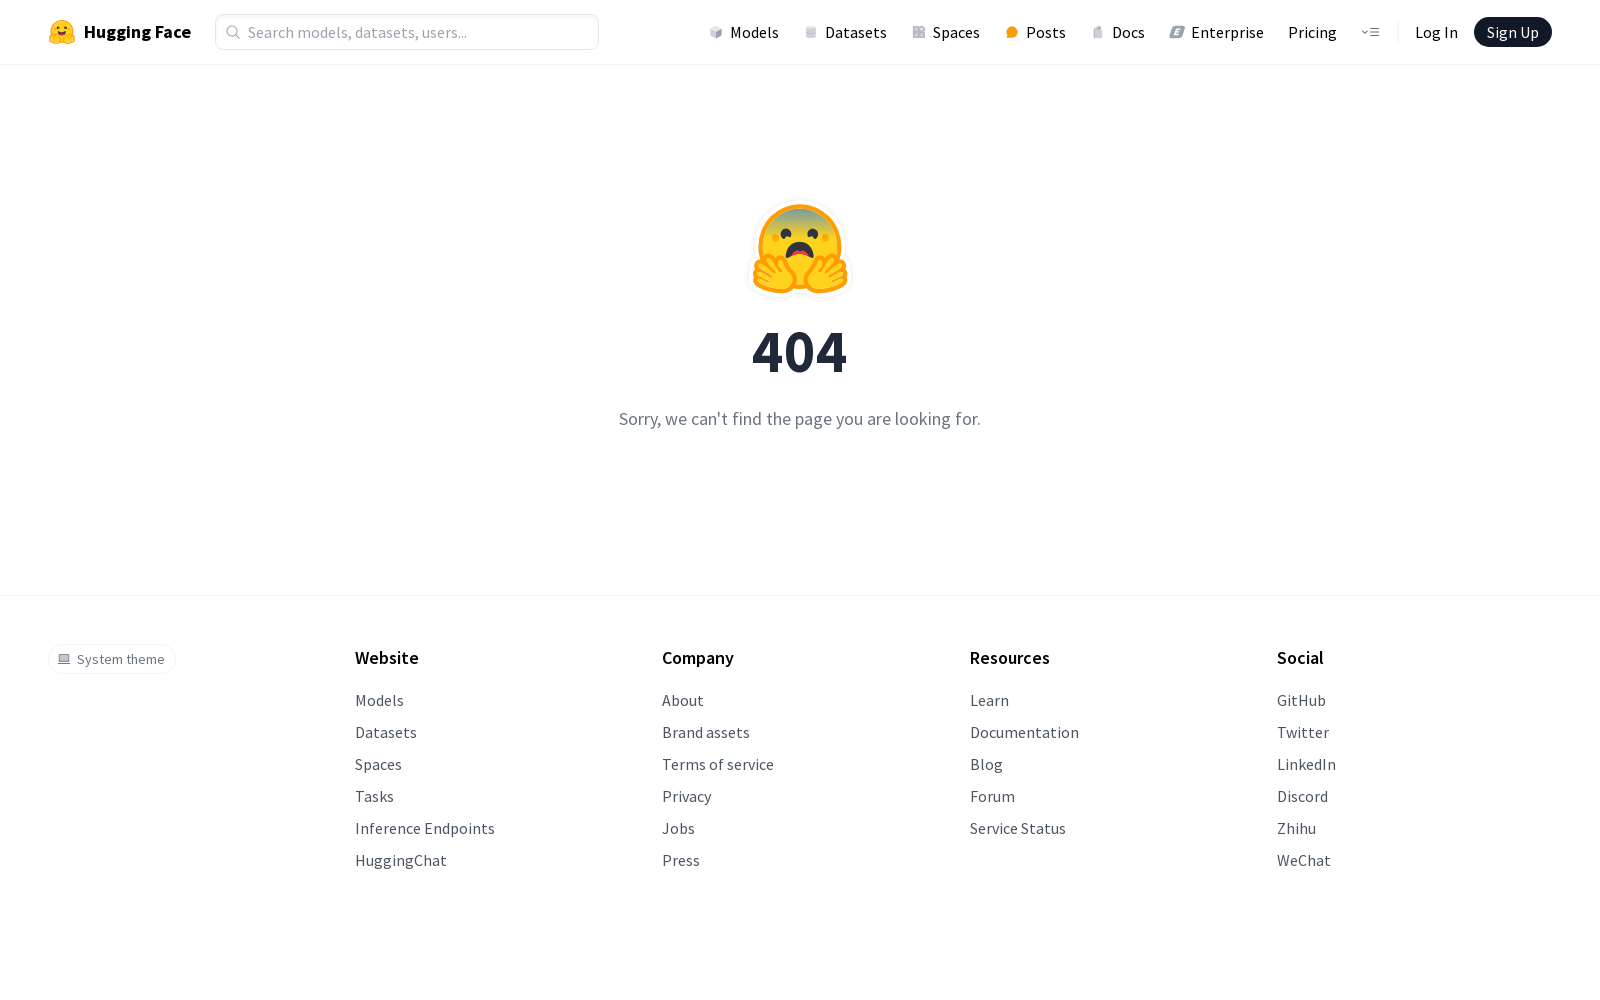
Task: Click the Sign Up button
Action: (x=1512, y=32)
